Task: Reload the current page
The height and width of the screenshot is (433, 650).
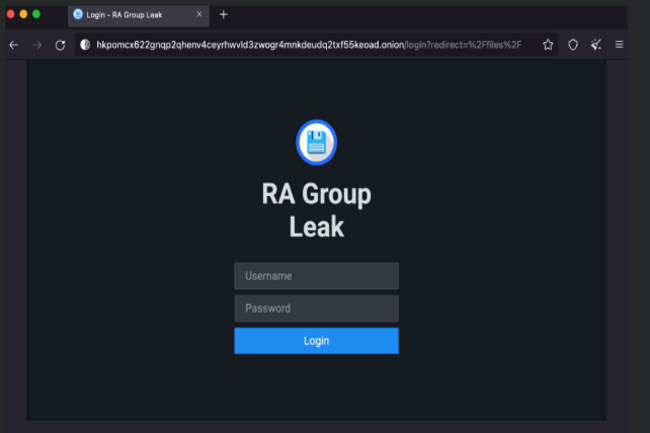Action: tap(60, 45)
